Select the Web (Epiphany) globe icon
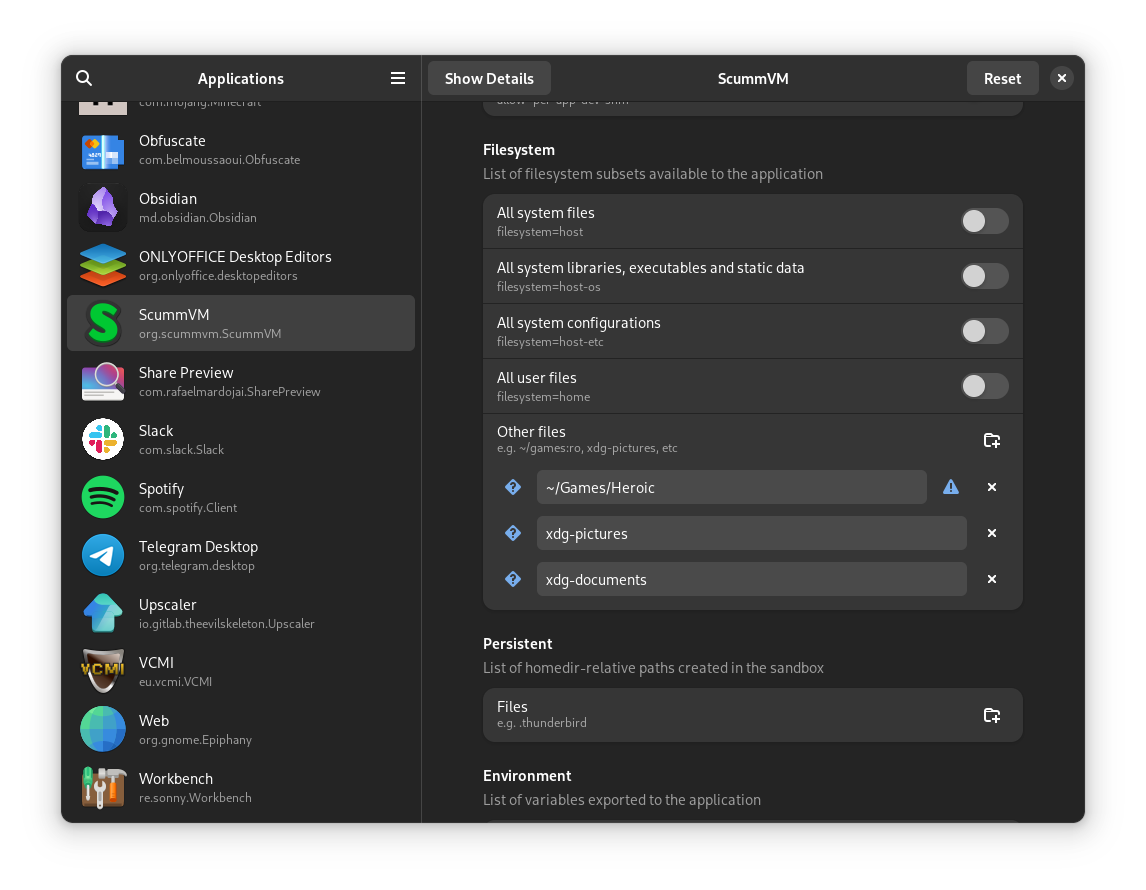Screen dimensions: 1146x890 (x=103, y=729)
